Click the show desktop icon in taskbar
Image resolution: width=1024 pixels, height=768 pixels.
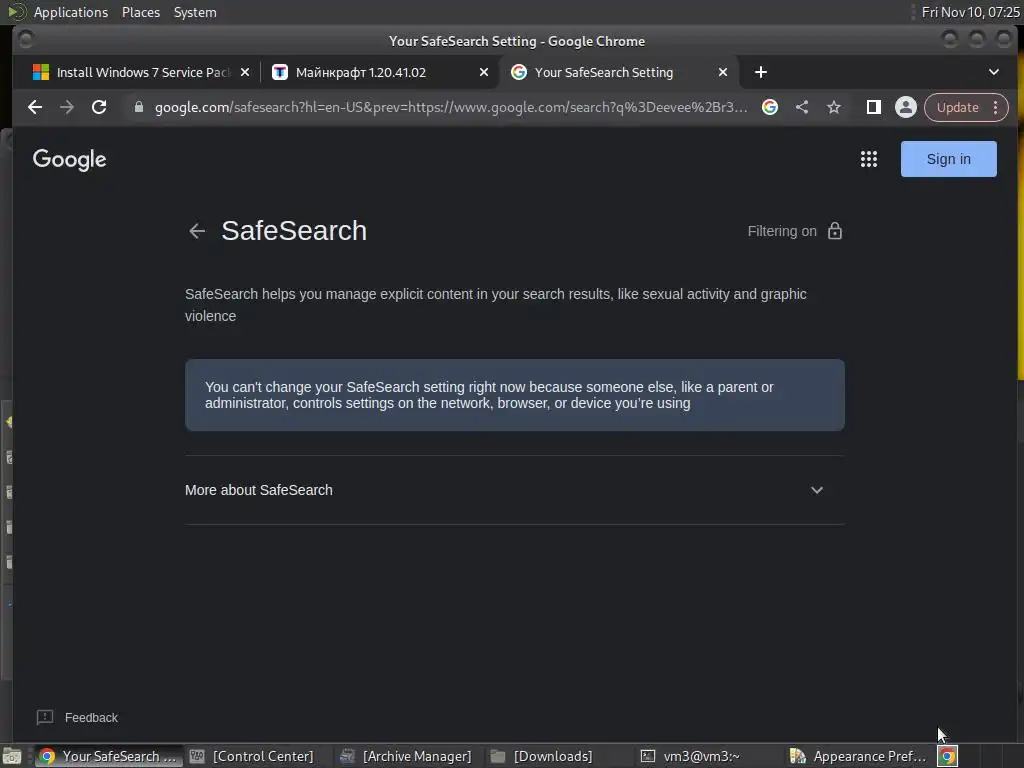tap(12, 756)
